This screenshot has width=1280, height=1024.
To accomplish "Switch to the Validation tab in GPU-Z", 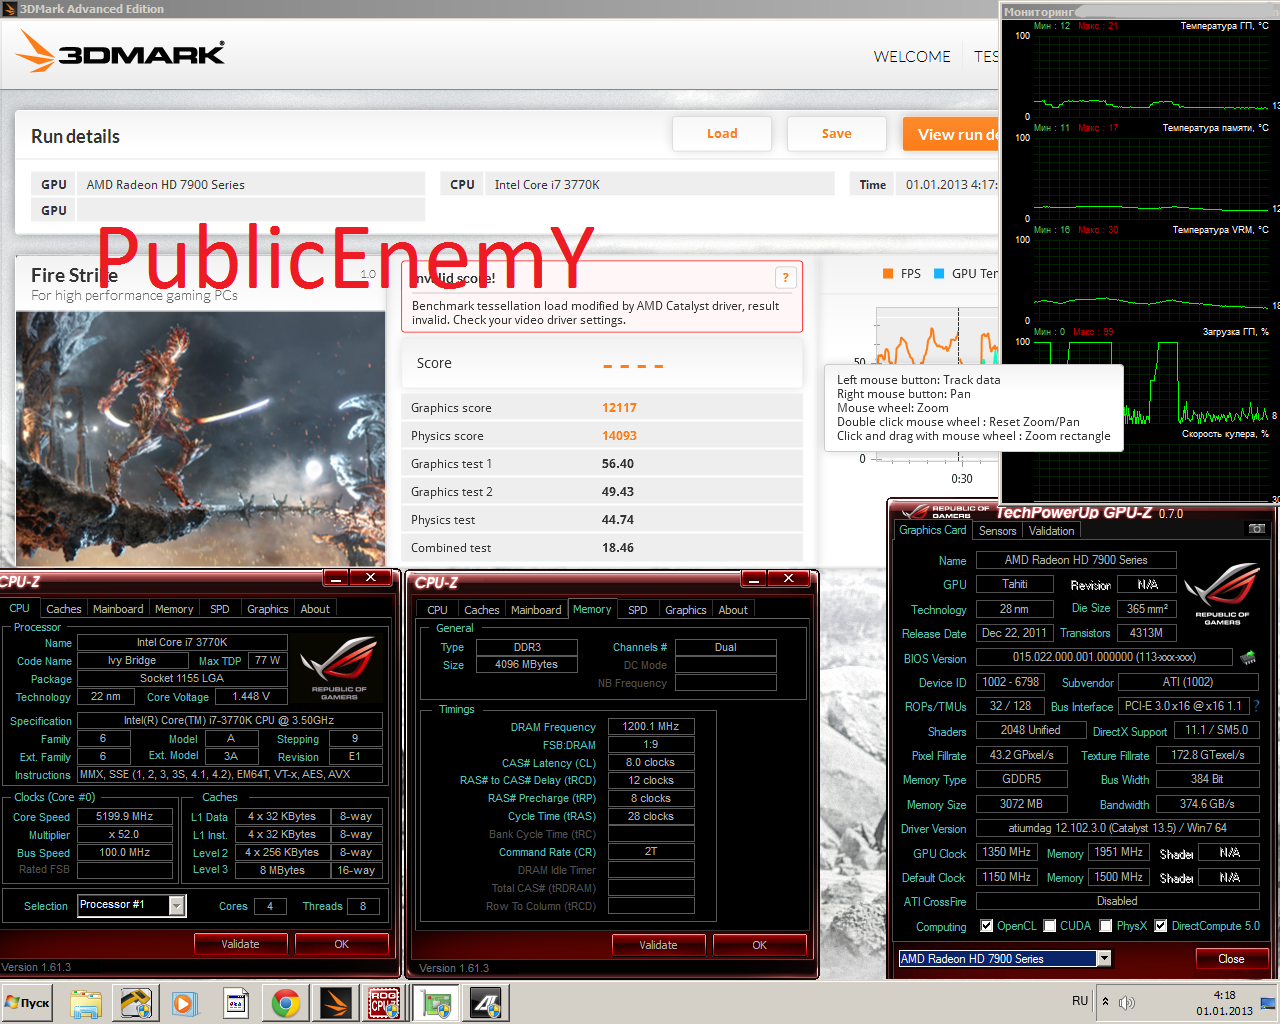I will point(1051,531).
